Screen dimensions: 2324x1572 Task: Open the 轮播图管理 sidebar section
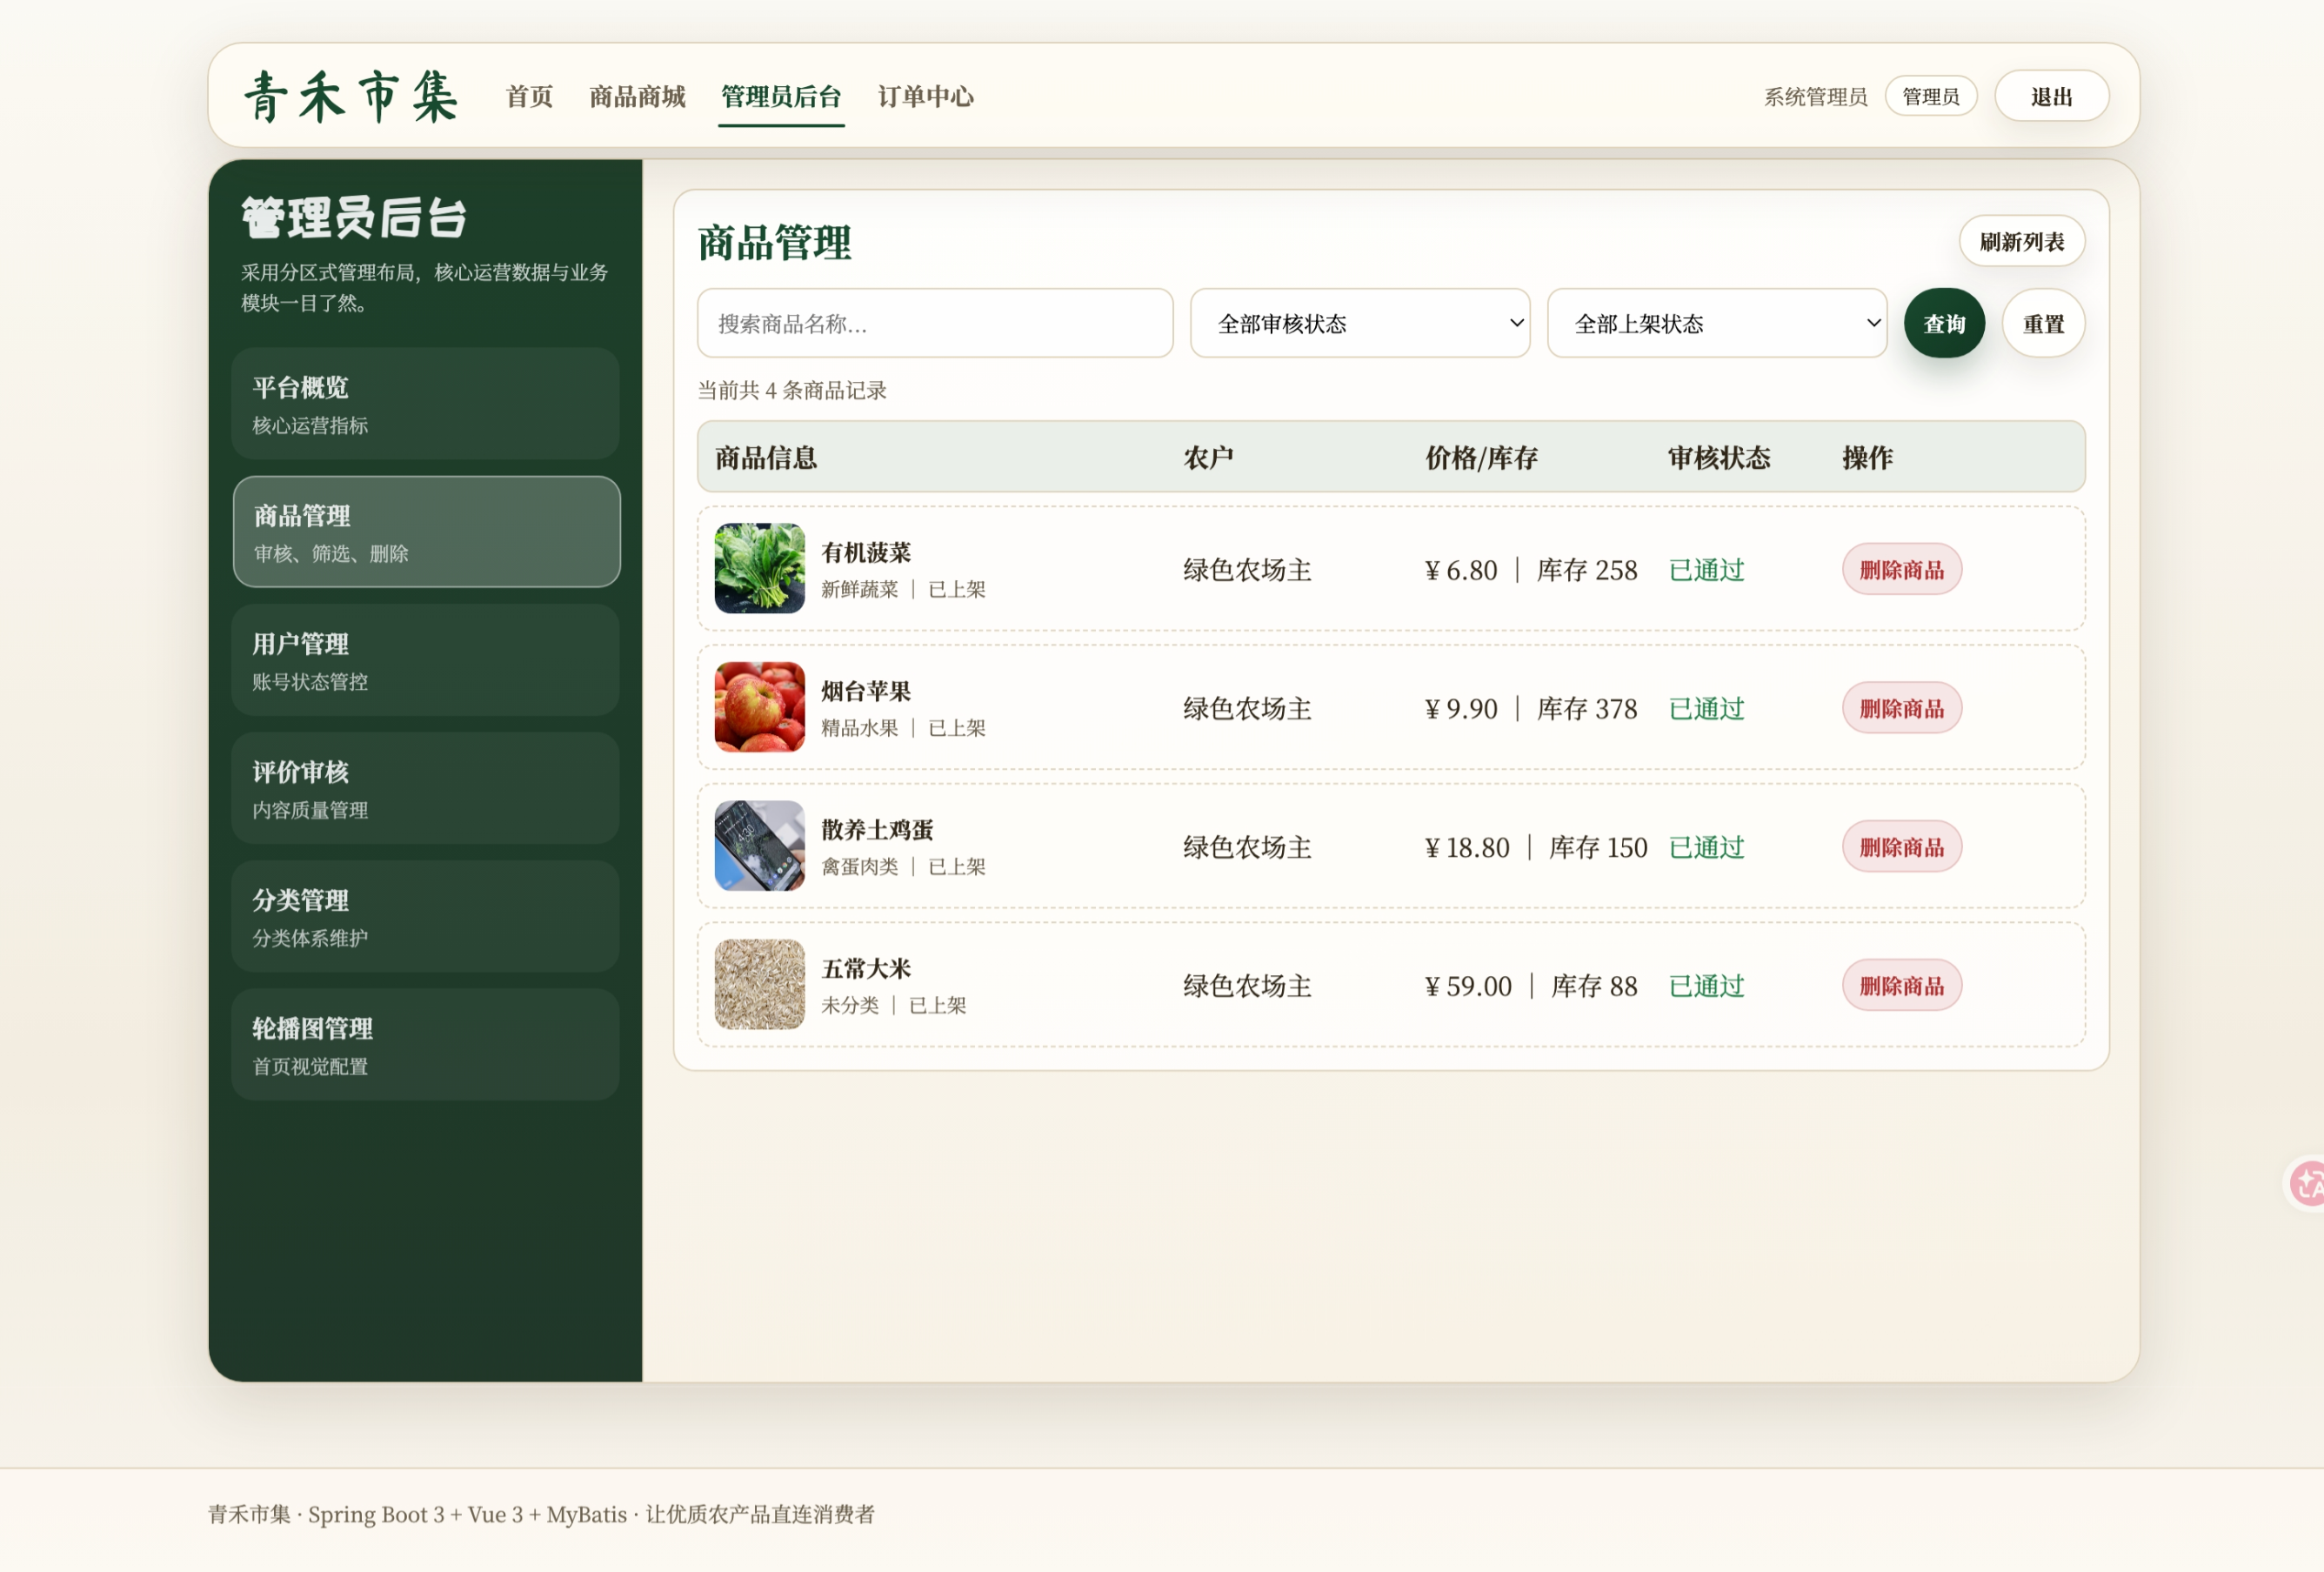coord(425,1045)
